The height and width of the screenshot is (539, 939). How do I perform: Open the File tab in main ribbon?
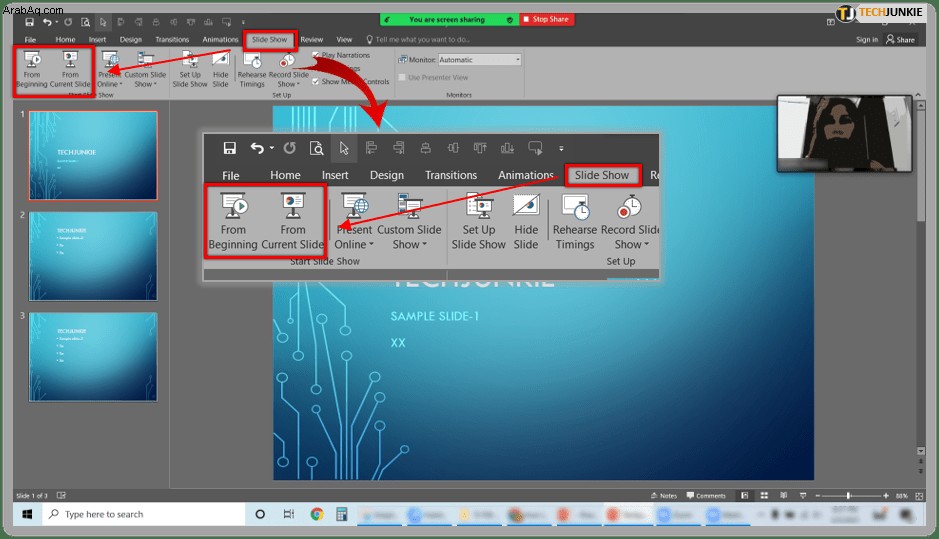[x=30, y=40]
